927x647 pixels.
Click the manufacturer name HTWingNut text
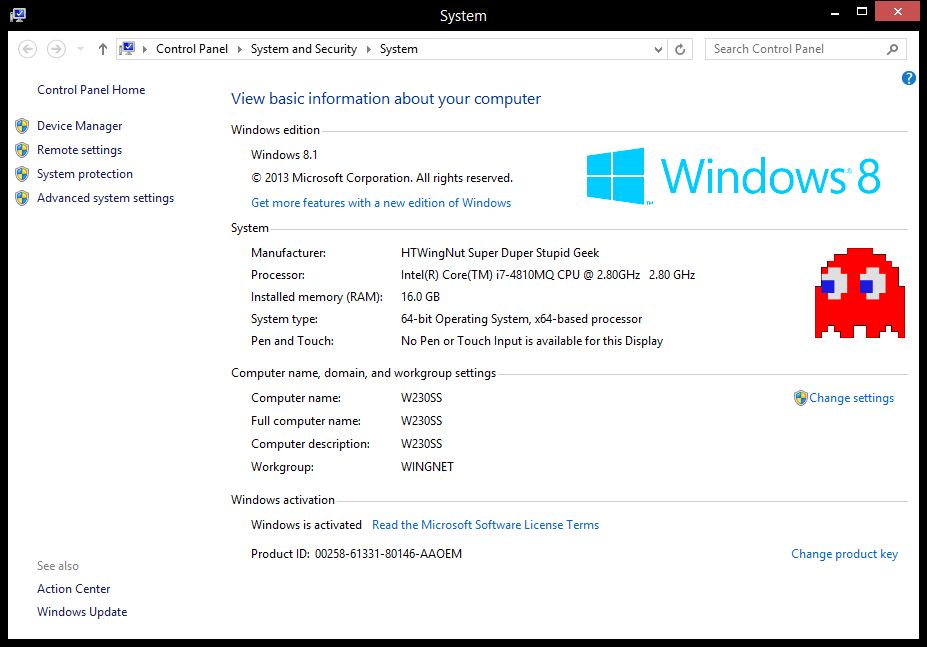click(500, 253)
